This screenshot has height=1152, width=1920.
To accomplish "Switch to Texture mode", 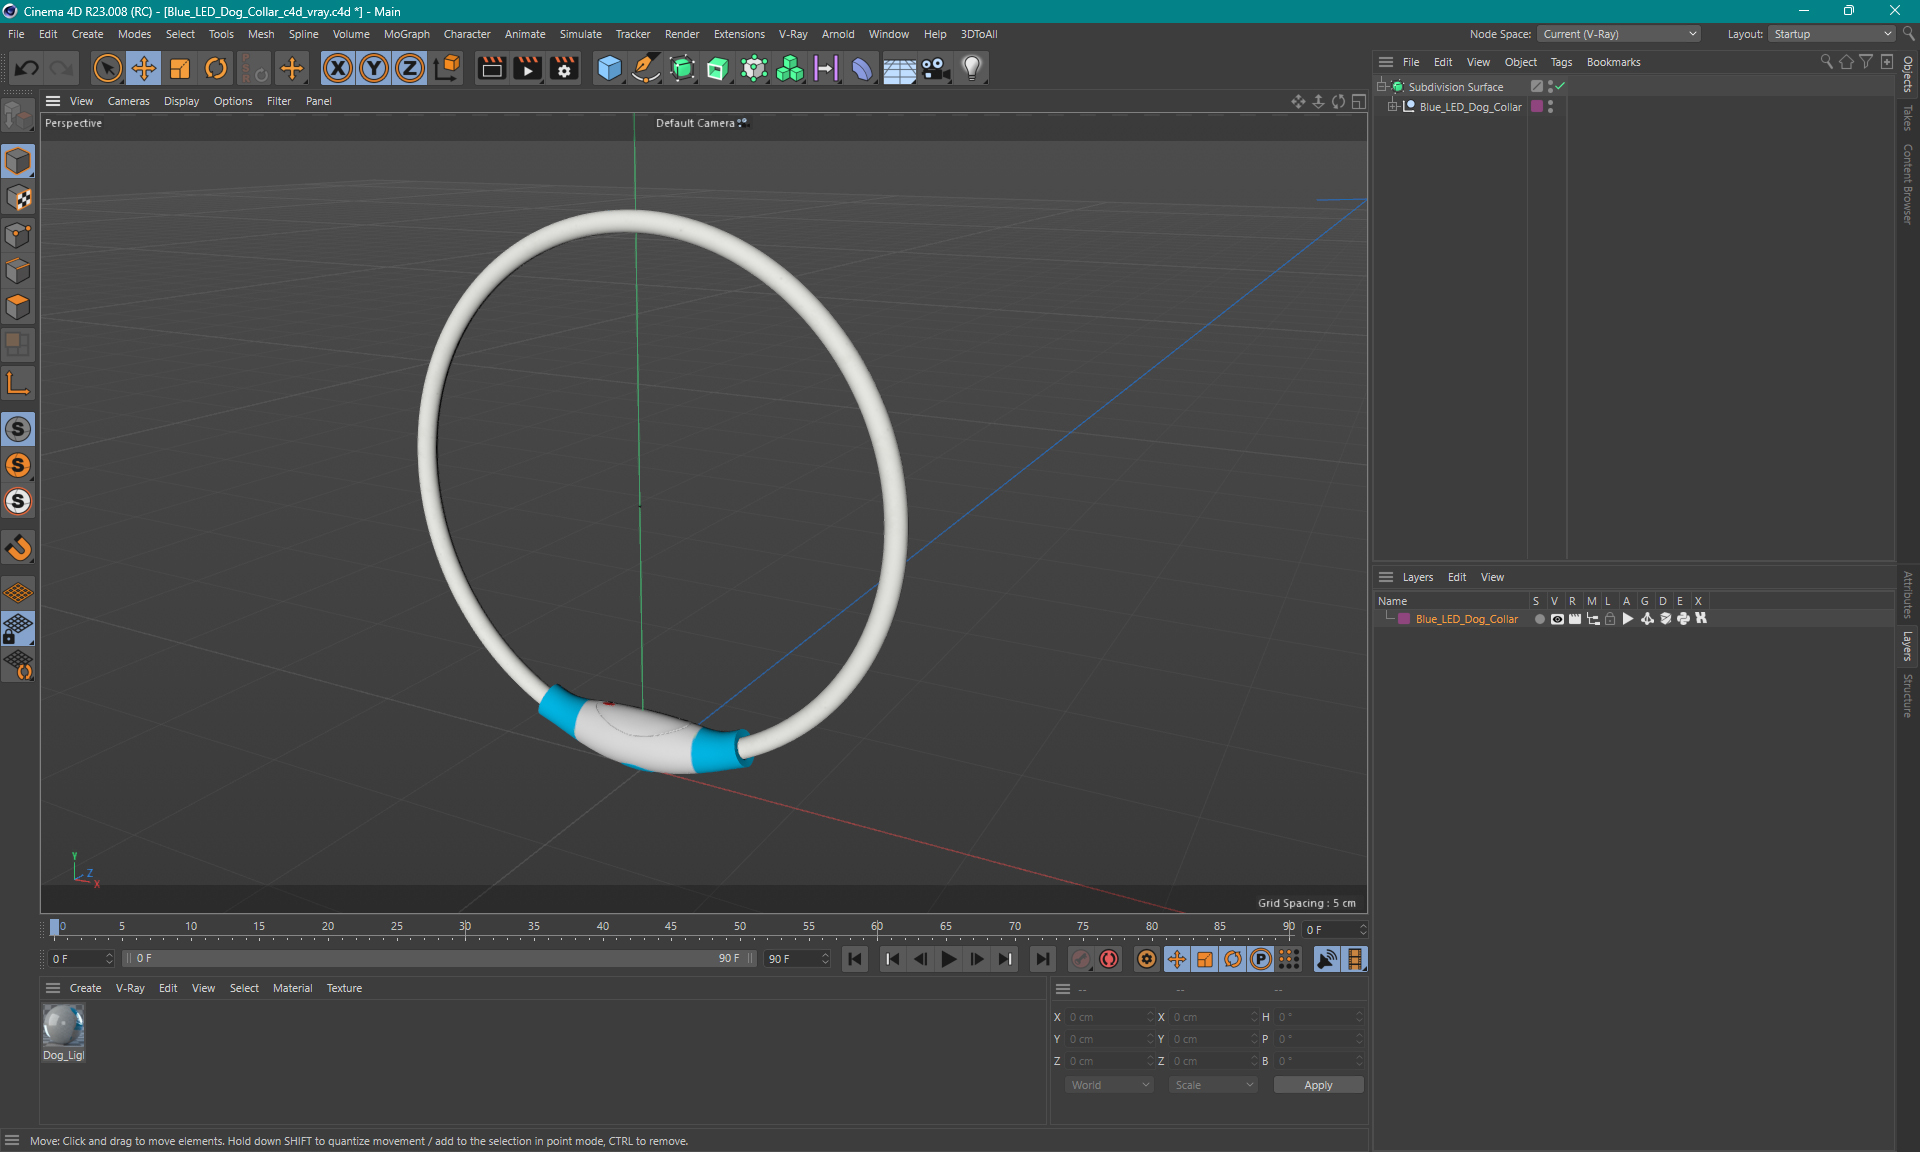I will point(18,198).
